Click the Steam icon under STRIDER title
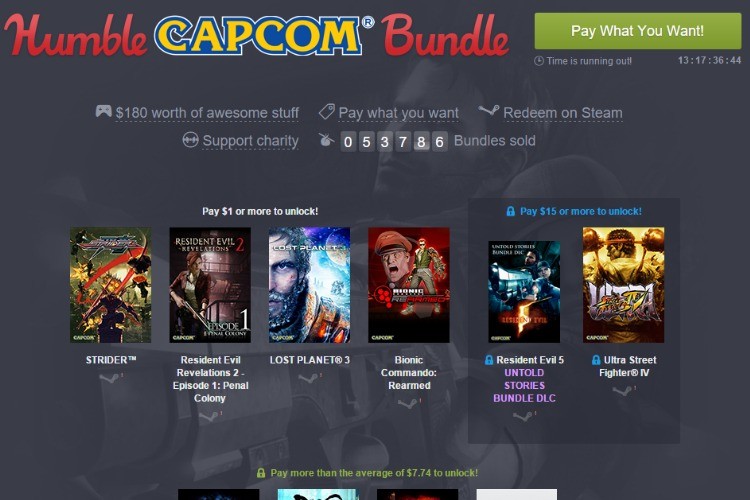 110,378
